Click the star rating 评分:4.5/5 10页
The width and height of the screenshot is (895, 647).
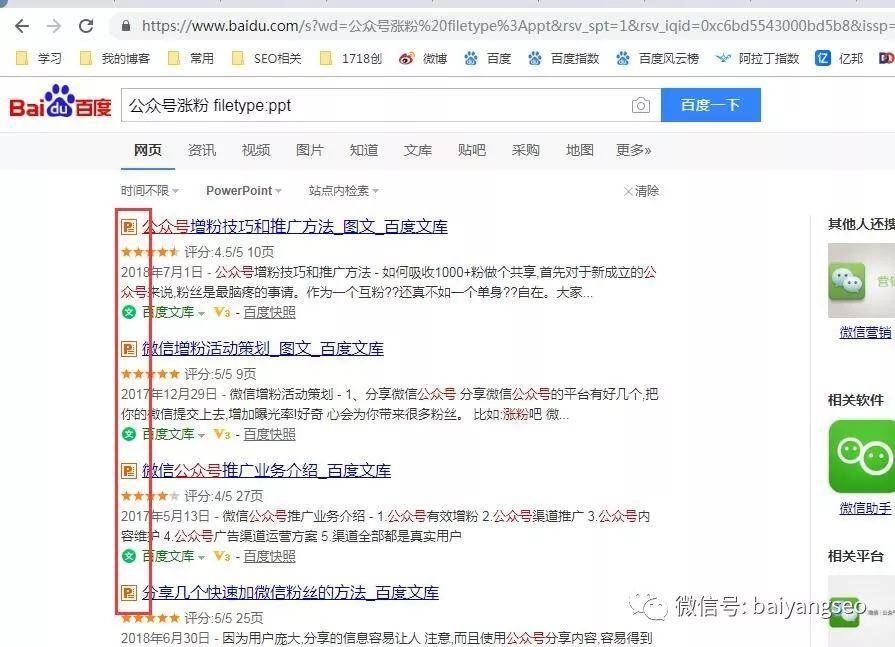pos(197,252)
